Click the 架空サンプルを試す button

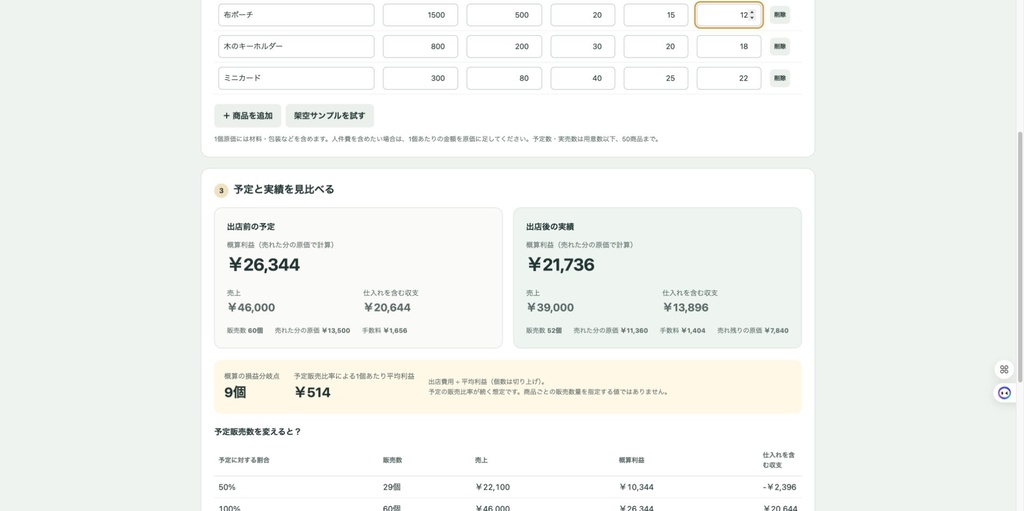[x=330, y=116]
